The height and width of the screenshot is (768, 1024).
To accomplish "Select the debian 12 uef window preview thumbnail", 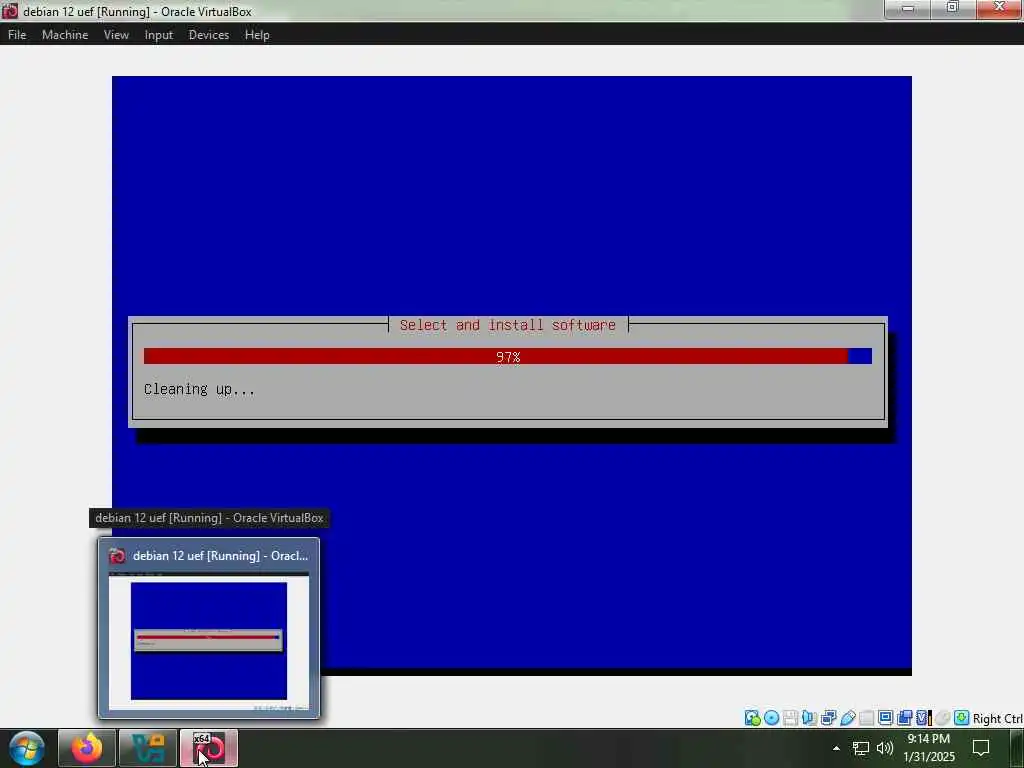I will pos(208,641).
